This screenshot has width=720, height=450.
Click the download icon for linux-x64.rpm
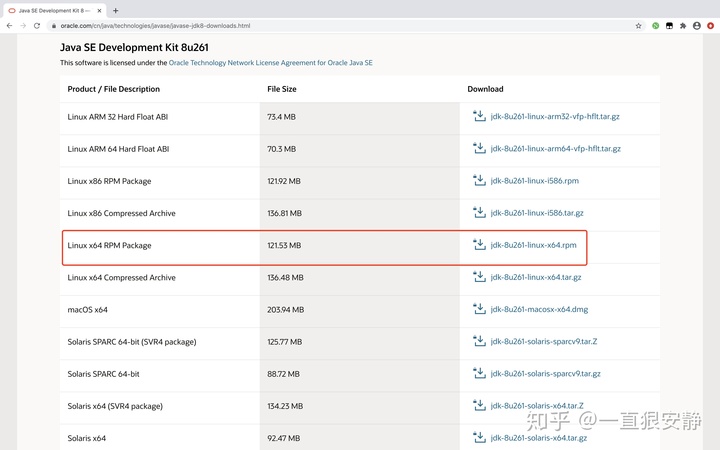(479, 245)
